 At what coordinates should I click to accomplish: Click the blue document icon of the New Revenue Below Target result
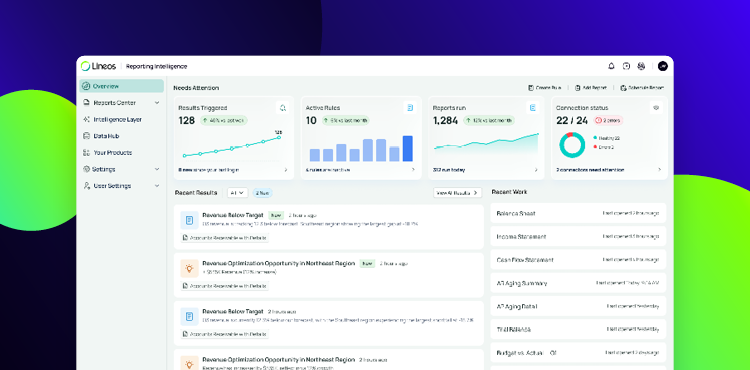pos(189,220)
